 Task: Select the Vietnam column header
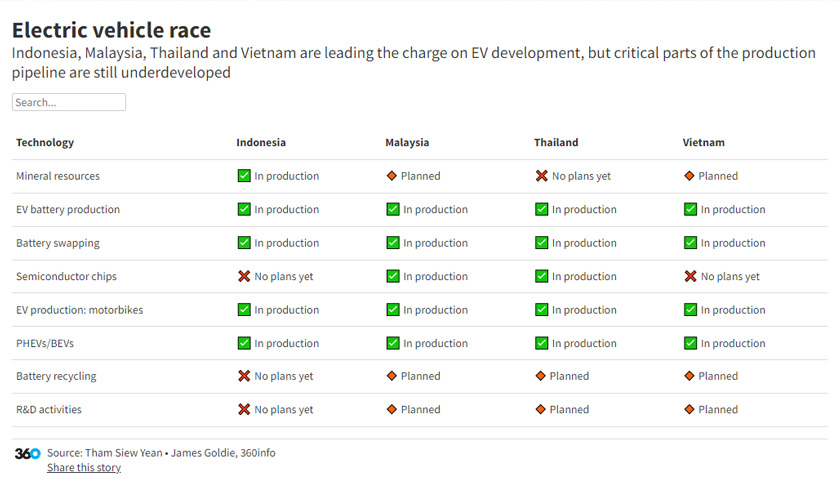click(703, 142)
